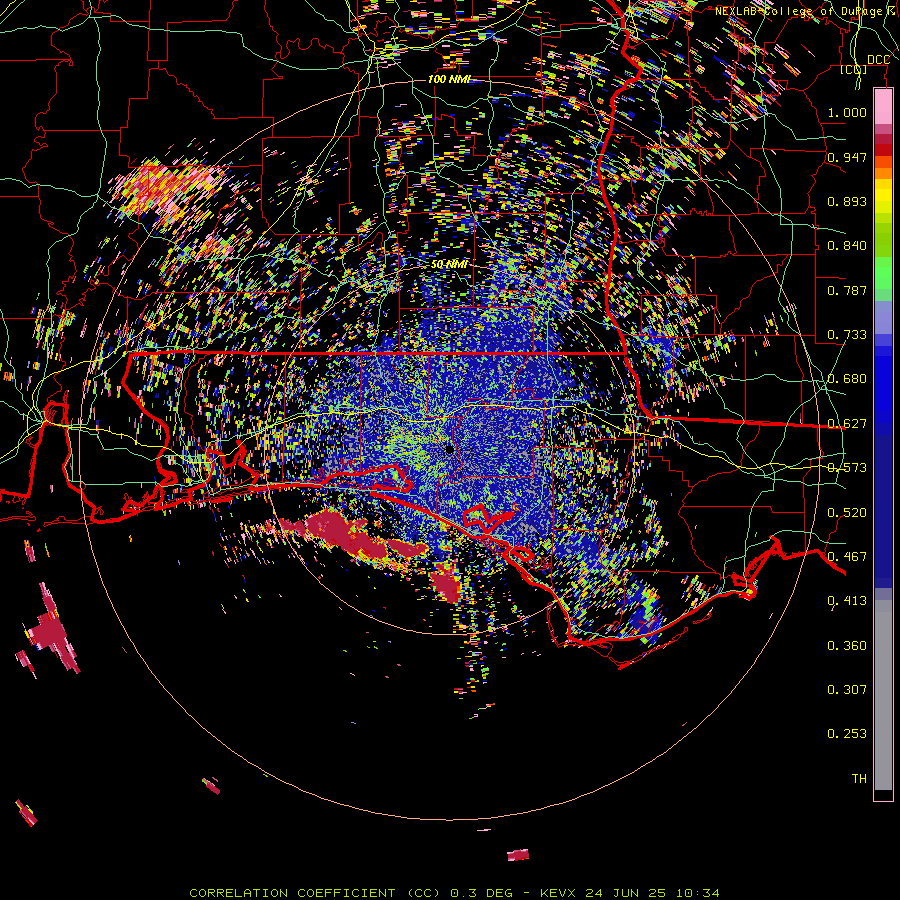Screen dimensions: 900x900
Task: Click the NEXLAB College of DuPage watermark text
Action: [806, 11]
